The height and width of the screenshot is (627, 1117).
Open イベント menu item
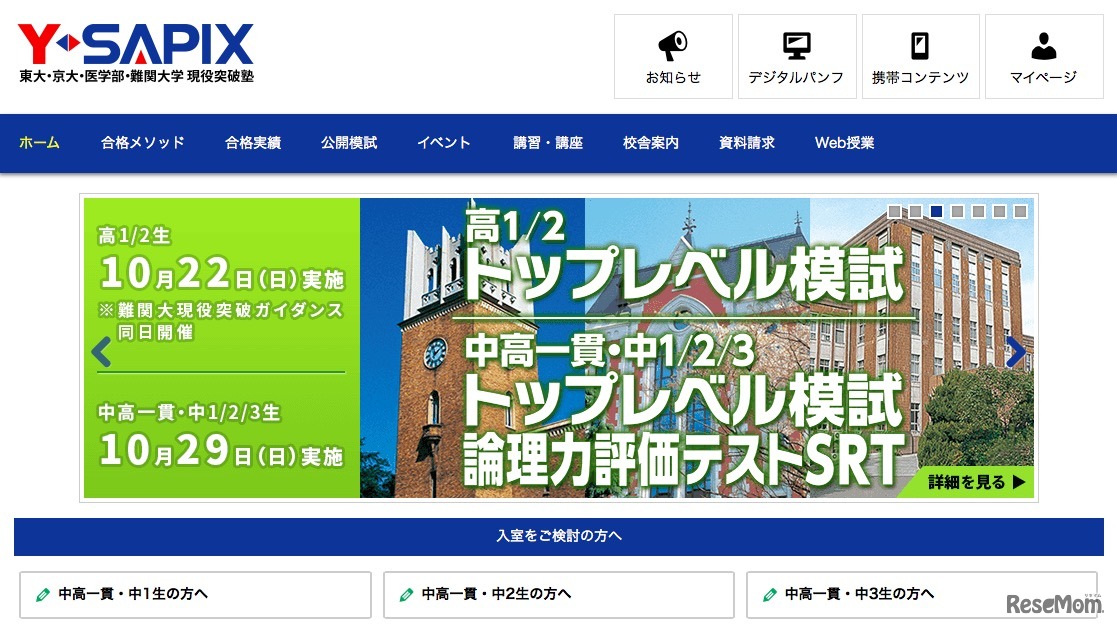click(444, 142)
